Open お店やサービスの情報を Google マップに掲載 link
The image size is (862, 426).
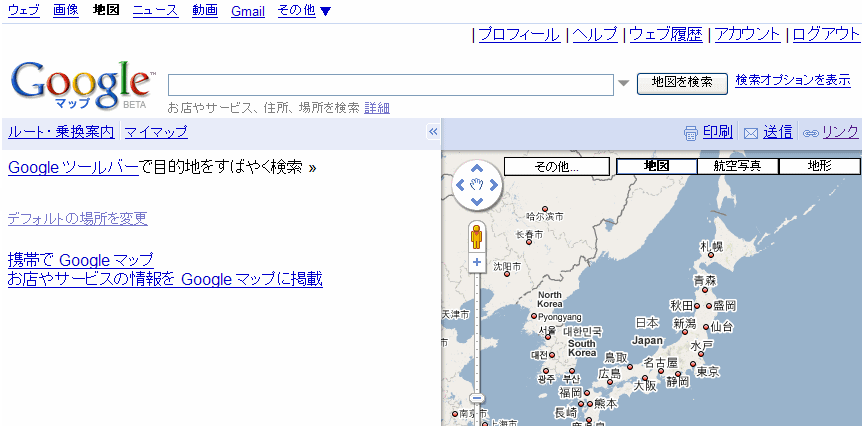click(165, 279)
